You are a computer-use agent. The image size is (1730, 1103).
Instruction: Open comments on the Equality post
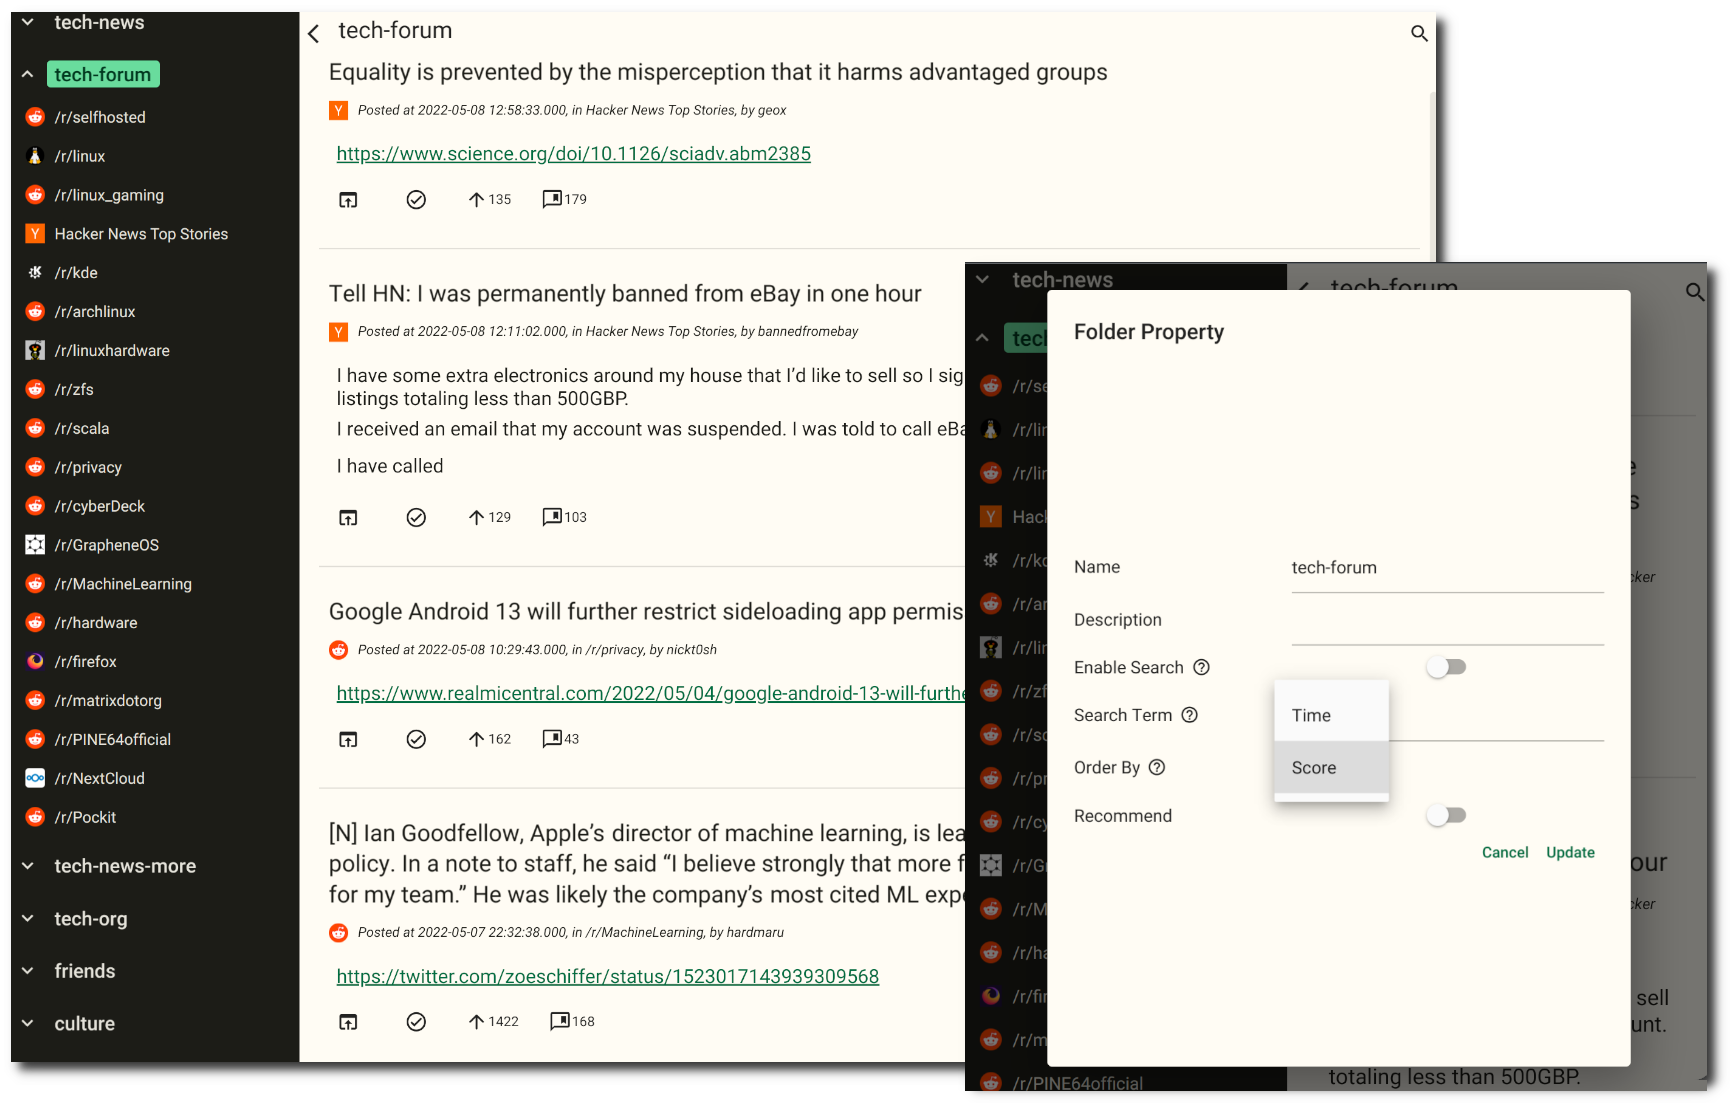coord(552,199)
